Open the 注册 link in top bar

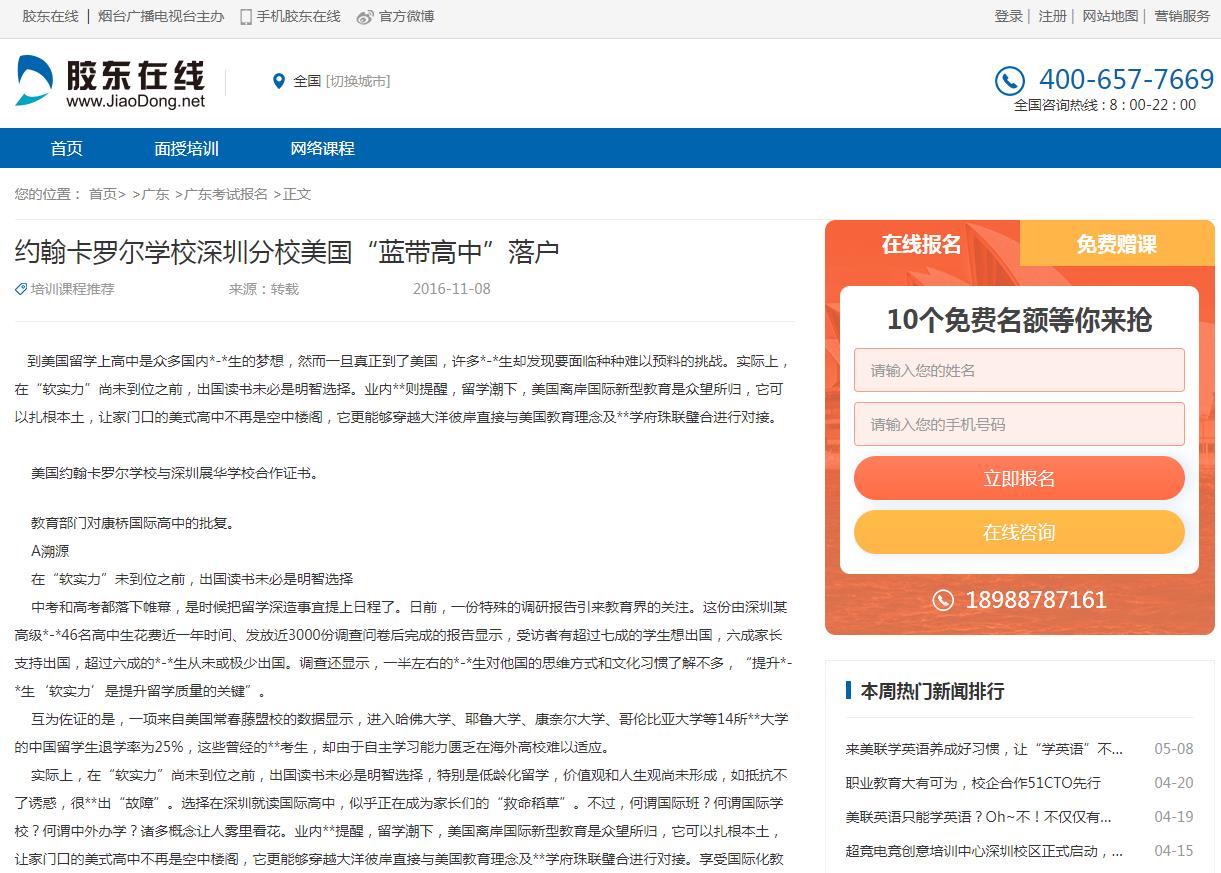[x=1053, y=16]
